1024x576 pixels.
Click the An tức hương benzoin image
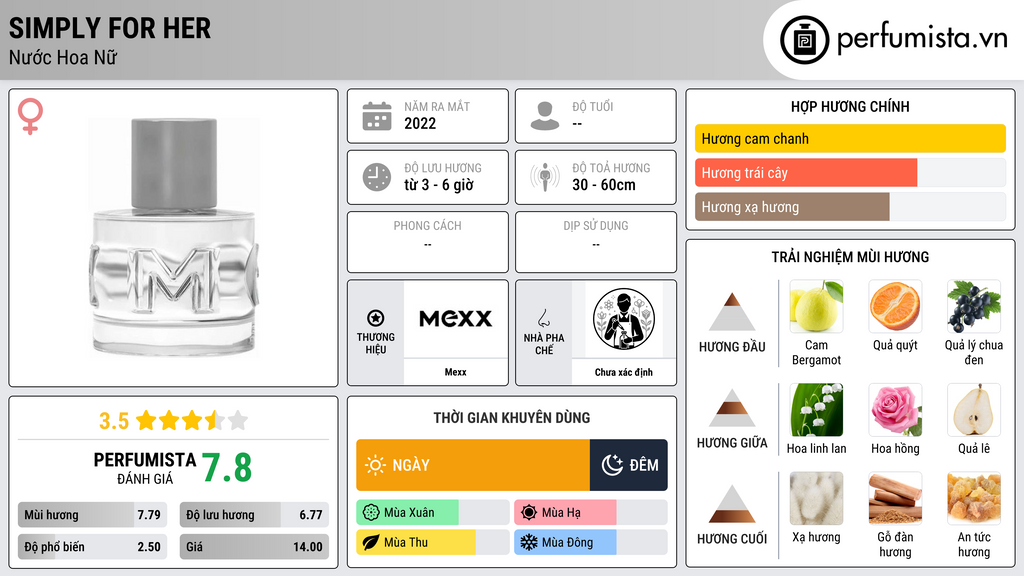tap(974, 498)
